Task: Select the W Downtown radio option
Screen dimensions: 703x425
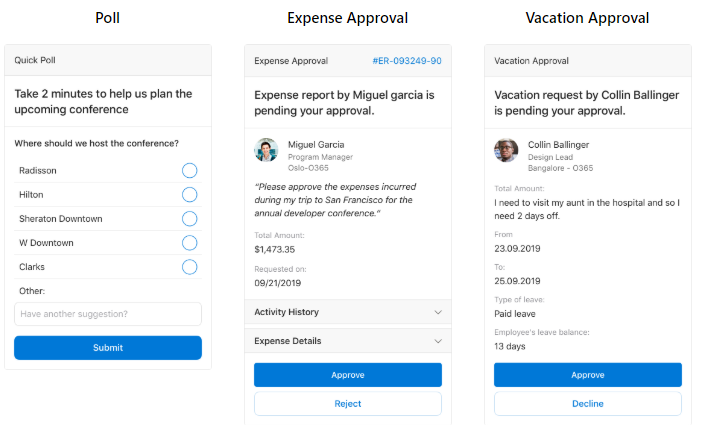Action: point(190,243)
